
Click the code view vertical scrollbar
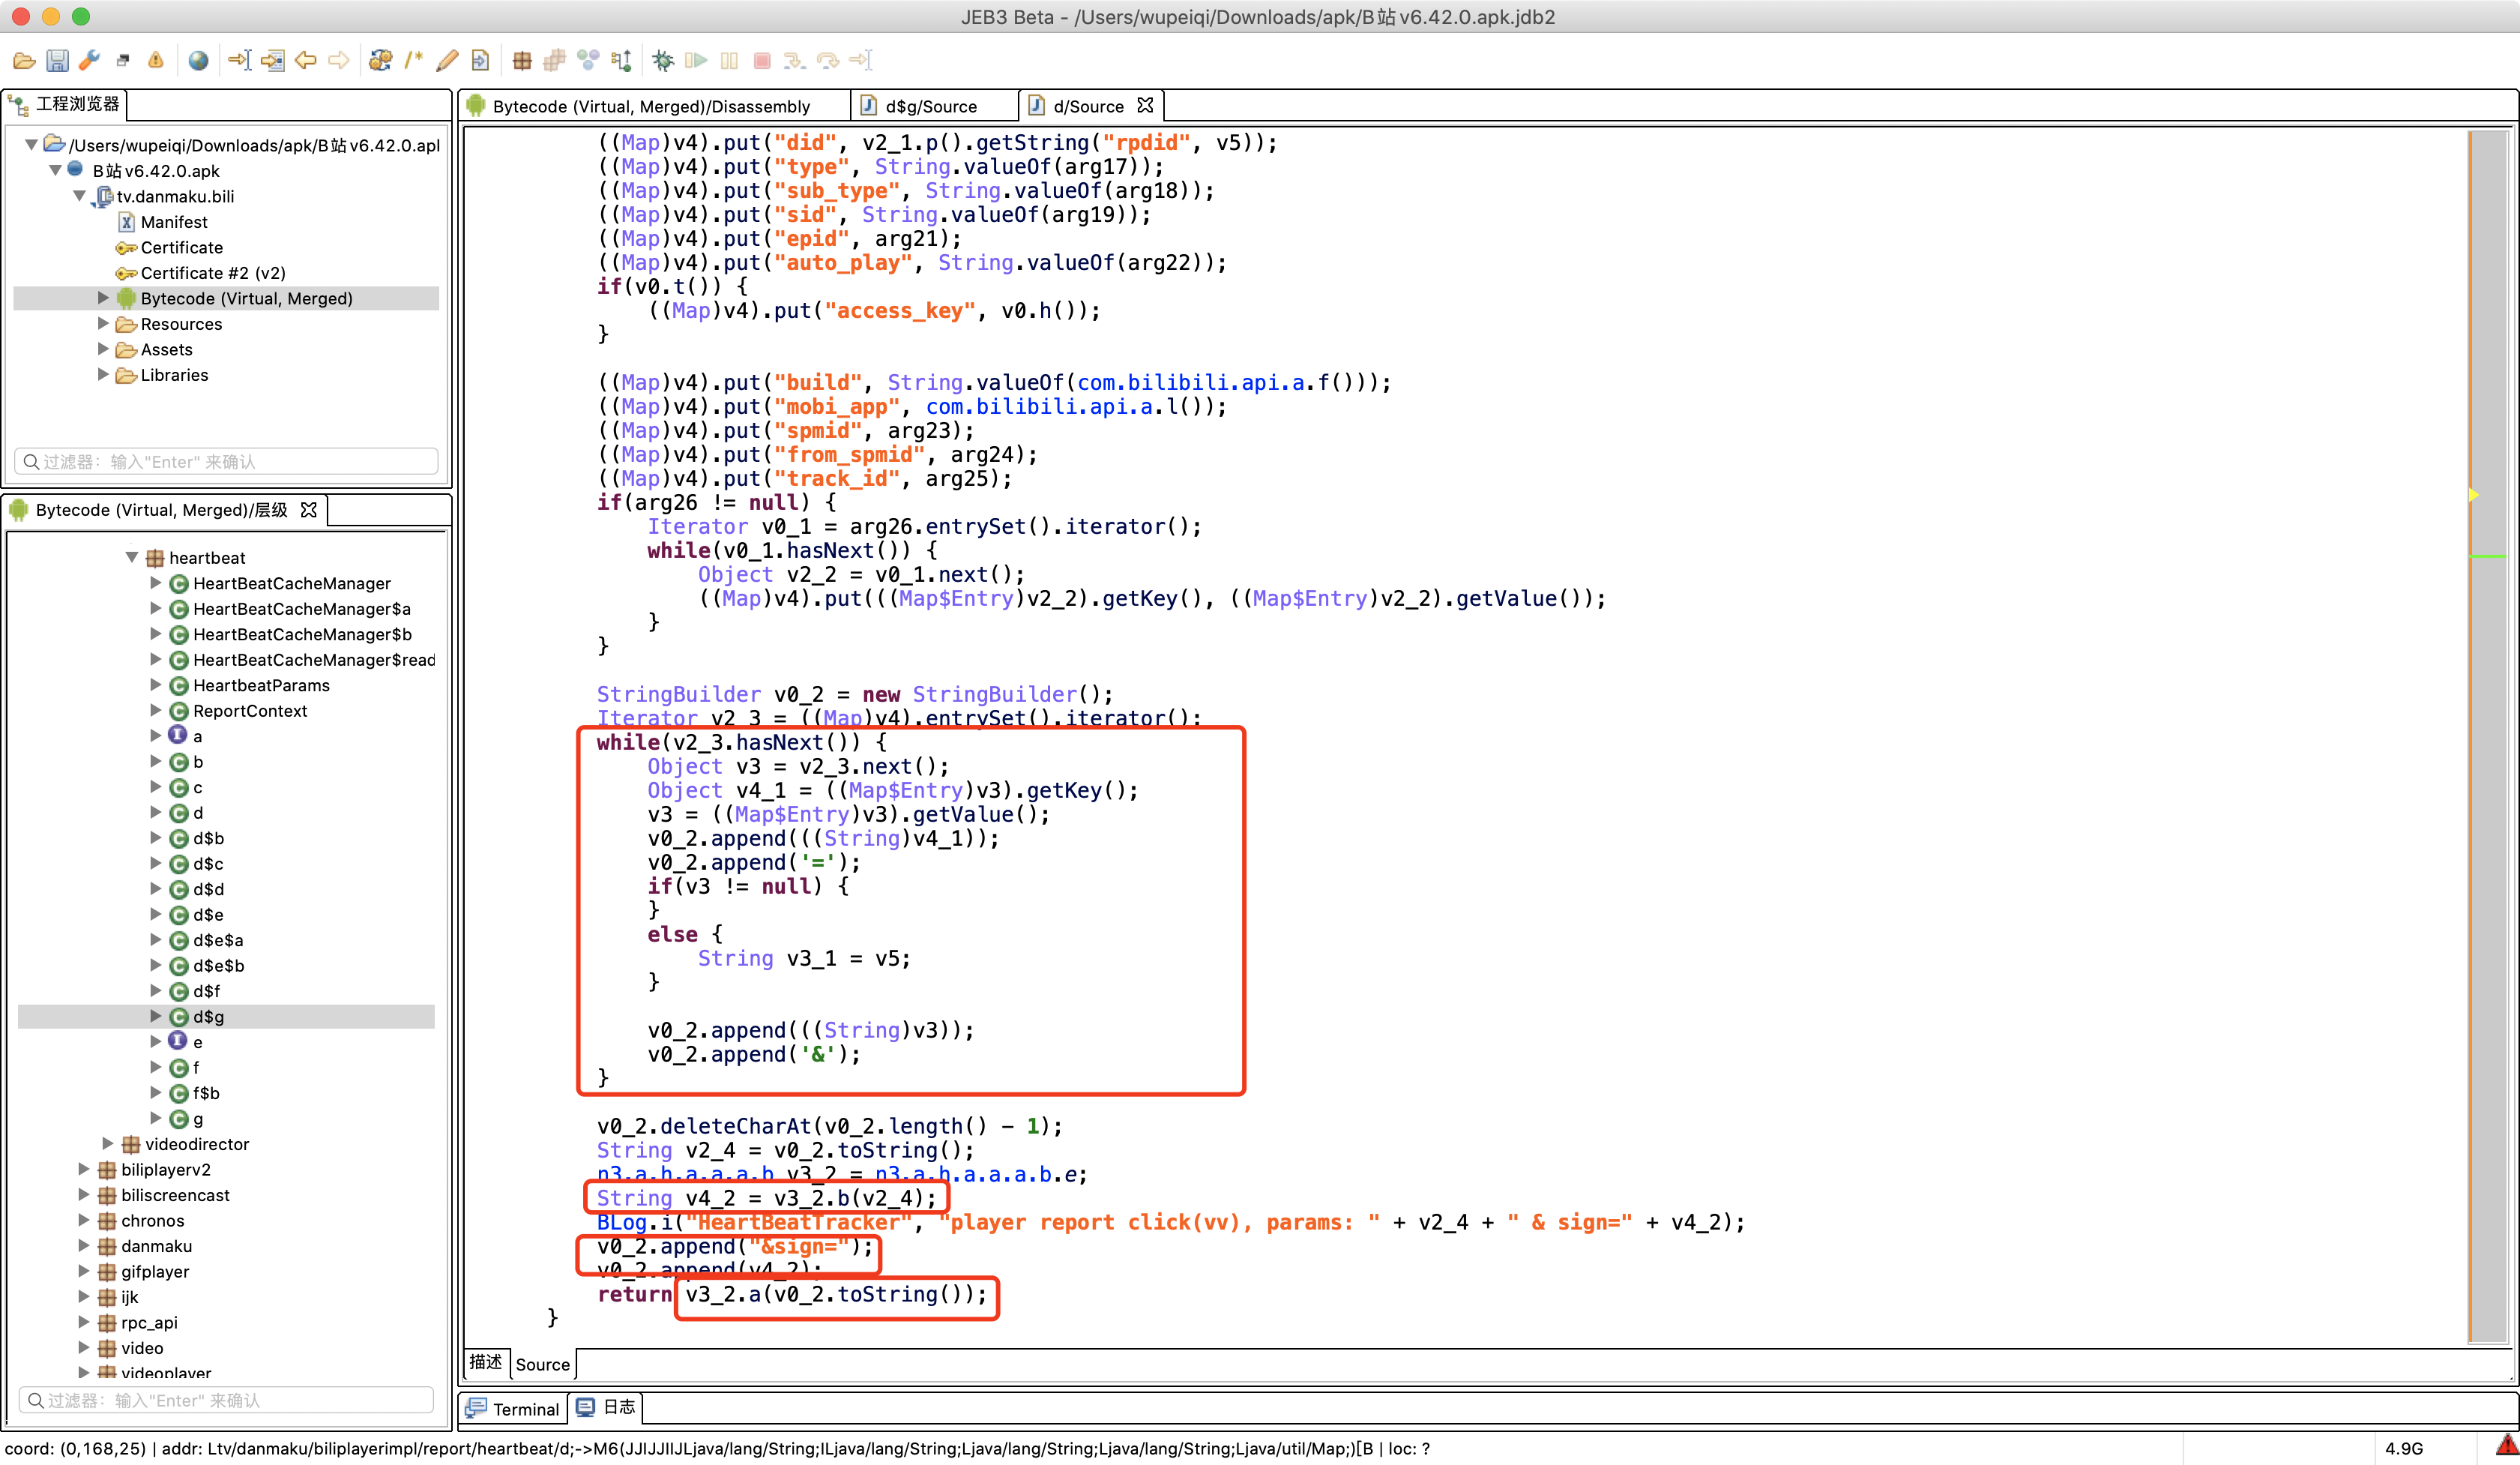2488,736
